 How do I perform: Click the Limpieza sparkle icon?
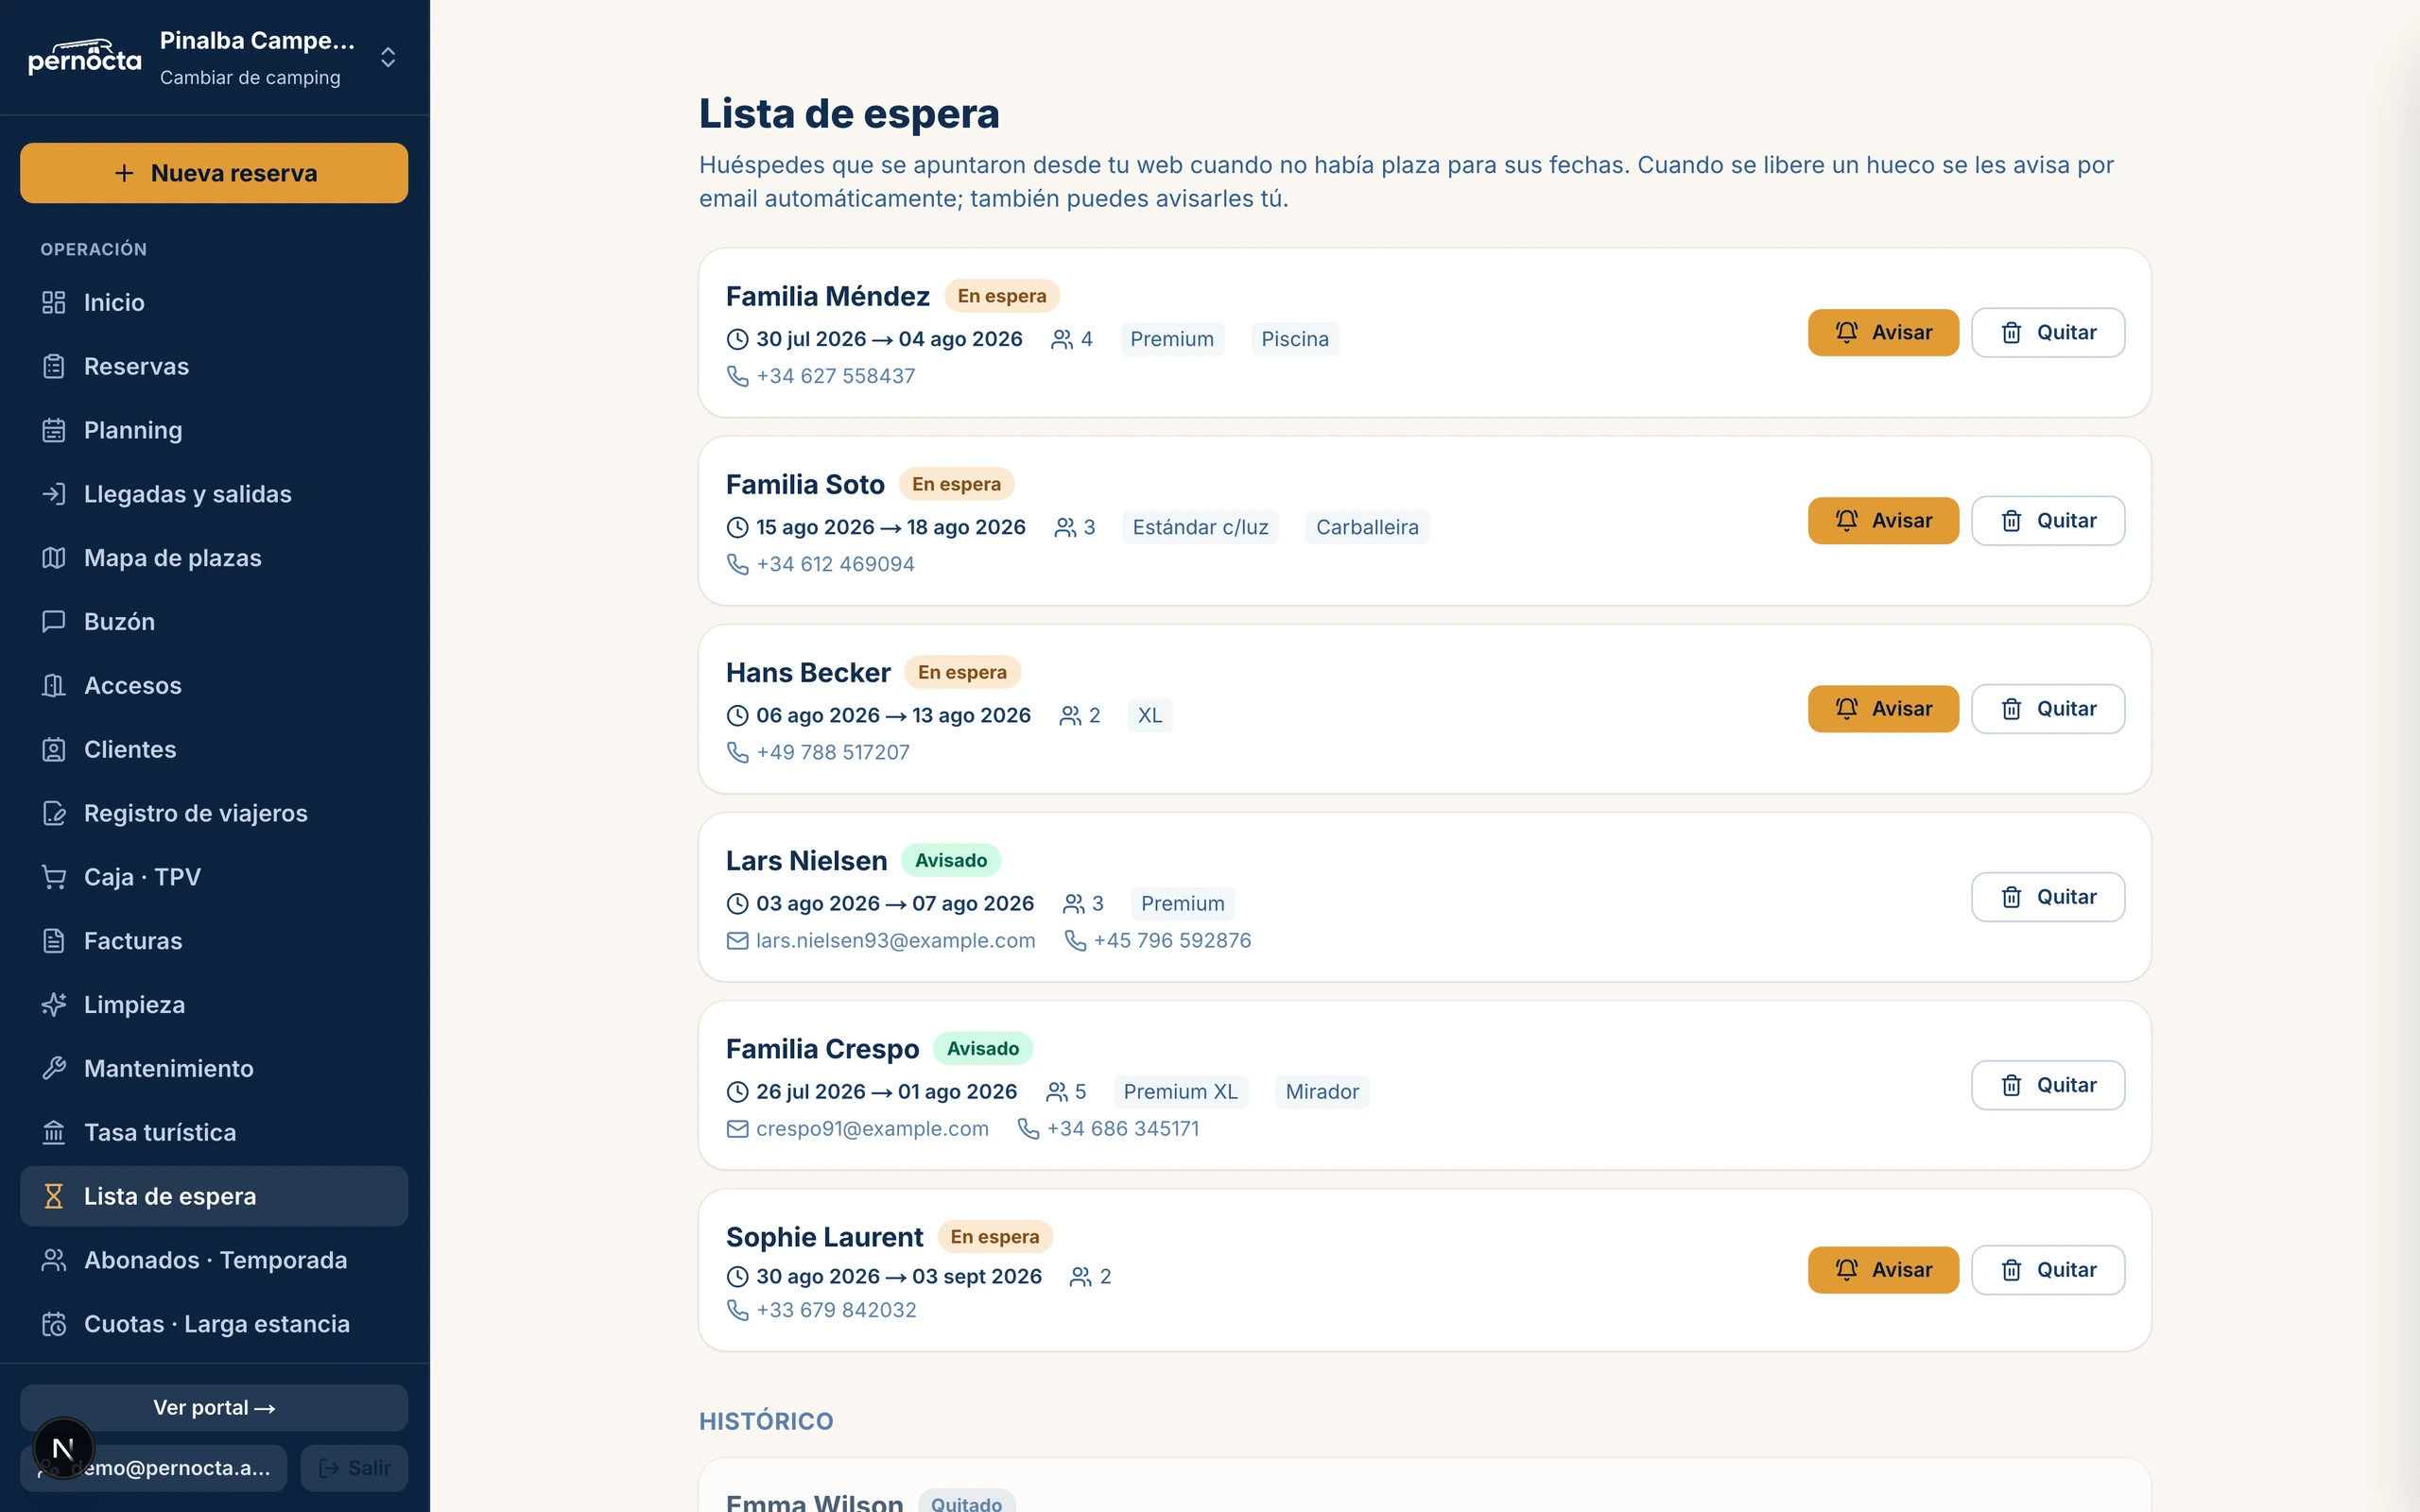[54, 1004]
